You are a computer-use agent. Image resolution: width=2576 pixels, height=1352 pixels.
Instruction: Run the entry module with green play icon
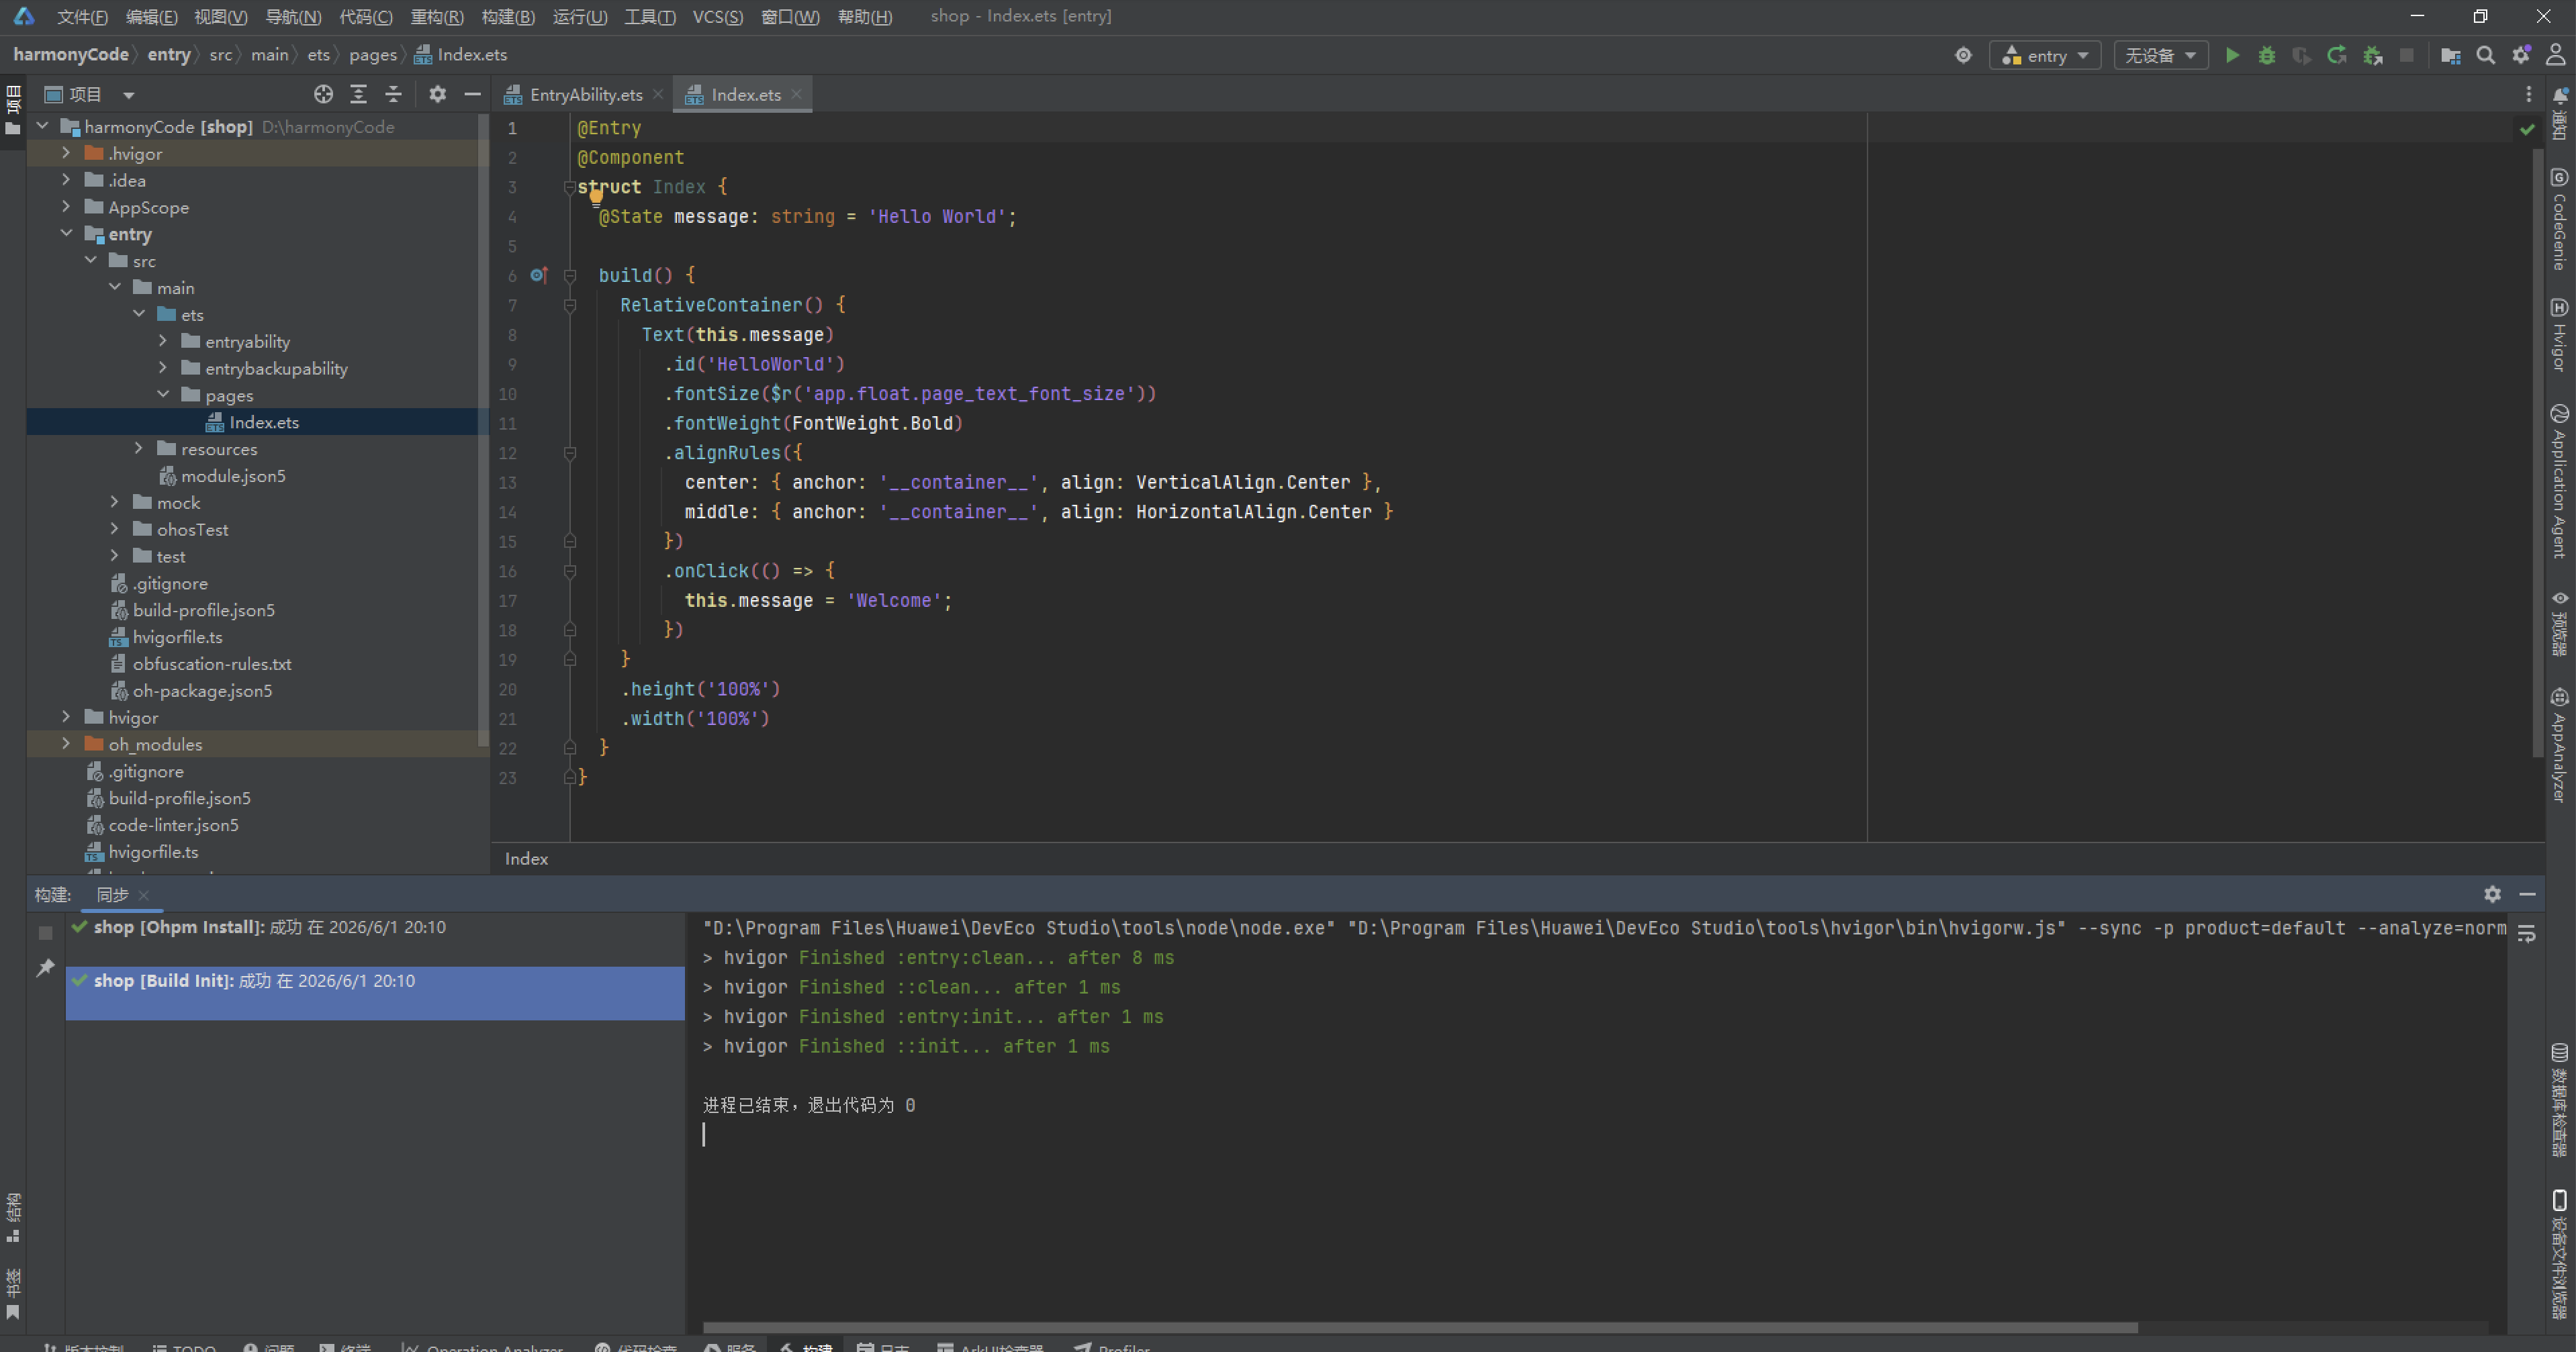pos(2231,56)
